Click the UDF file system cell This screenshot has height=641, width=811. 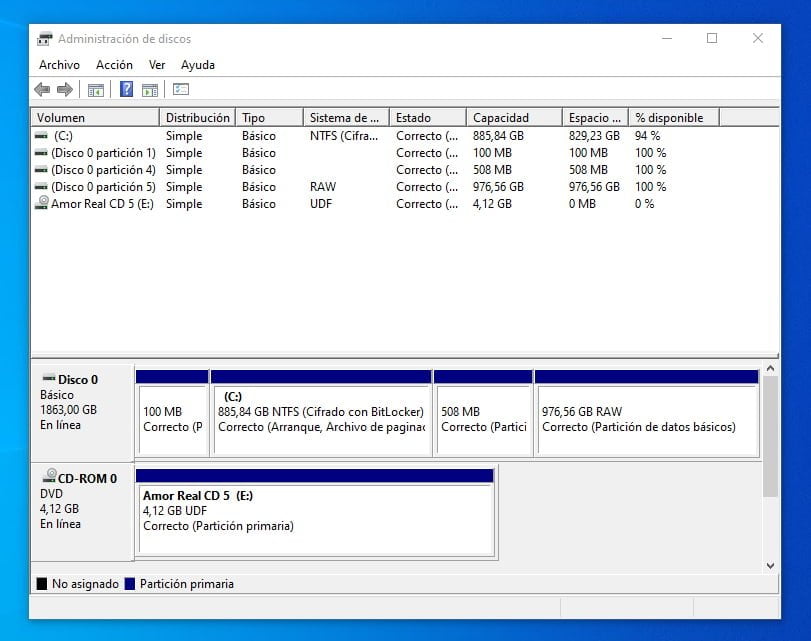click(321, 204)
